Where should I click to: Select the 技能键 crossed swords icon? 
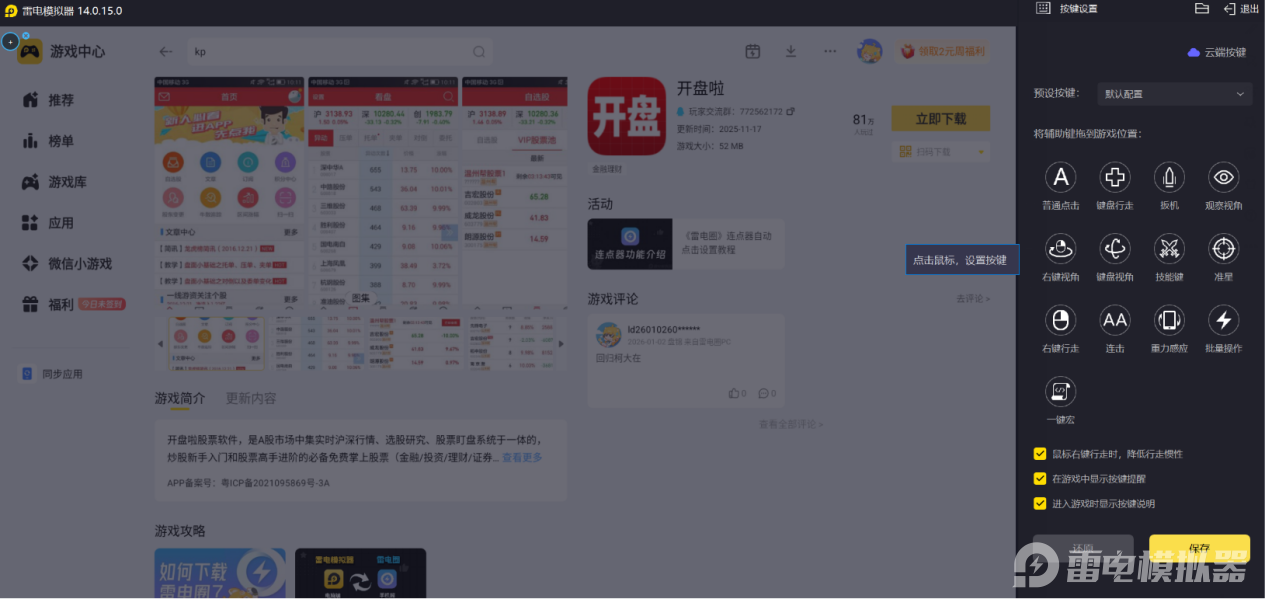point(1169,249)
